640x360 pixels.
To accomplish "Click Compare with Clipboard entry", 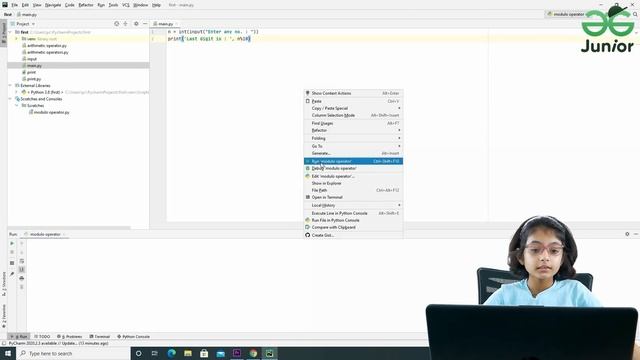I will coord(353,227).
